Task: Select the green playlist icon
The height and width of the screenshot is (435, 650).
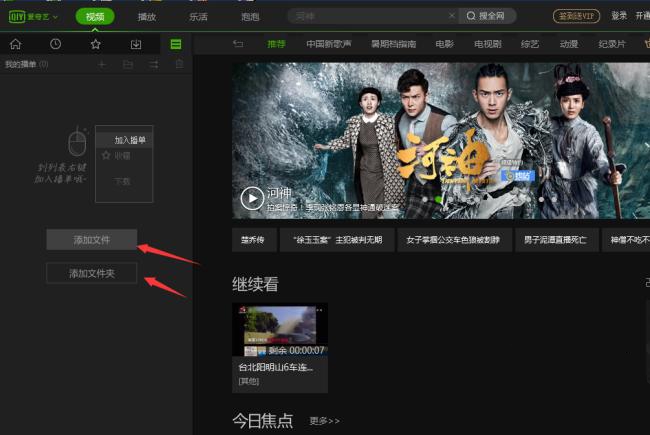Action: click(176, 44)
